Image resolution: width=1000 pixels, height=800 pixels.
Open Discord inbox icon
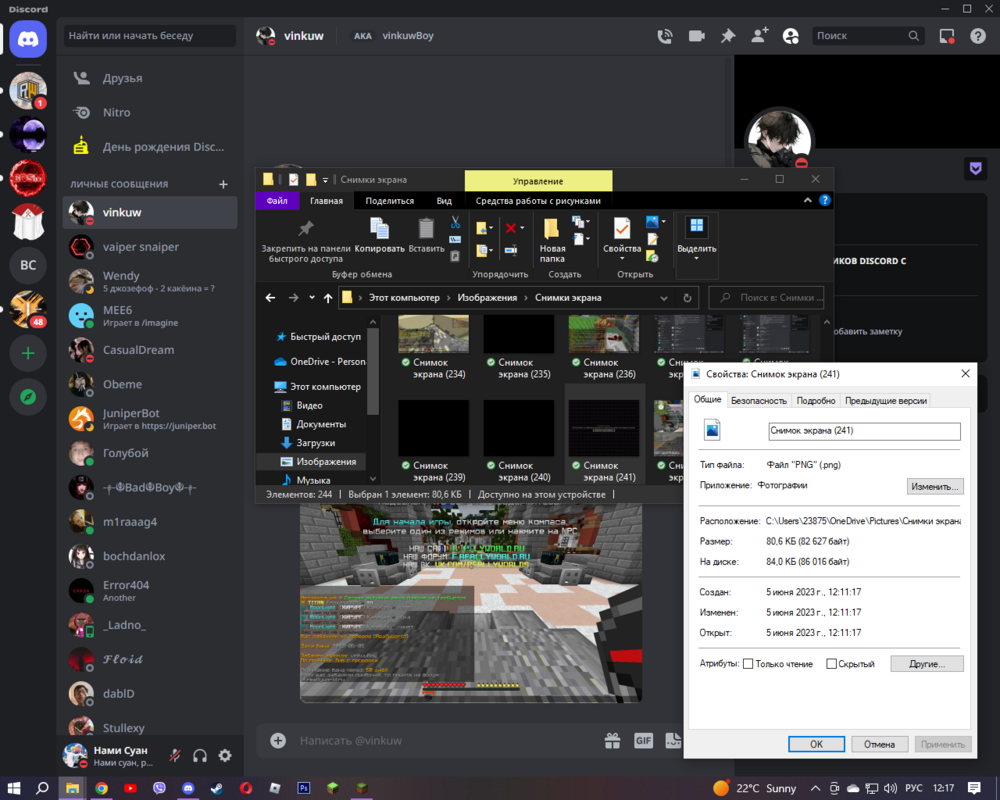pos(947,36)
